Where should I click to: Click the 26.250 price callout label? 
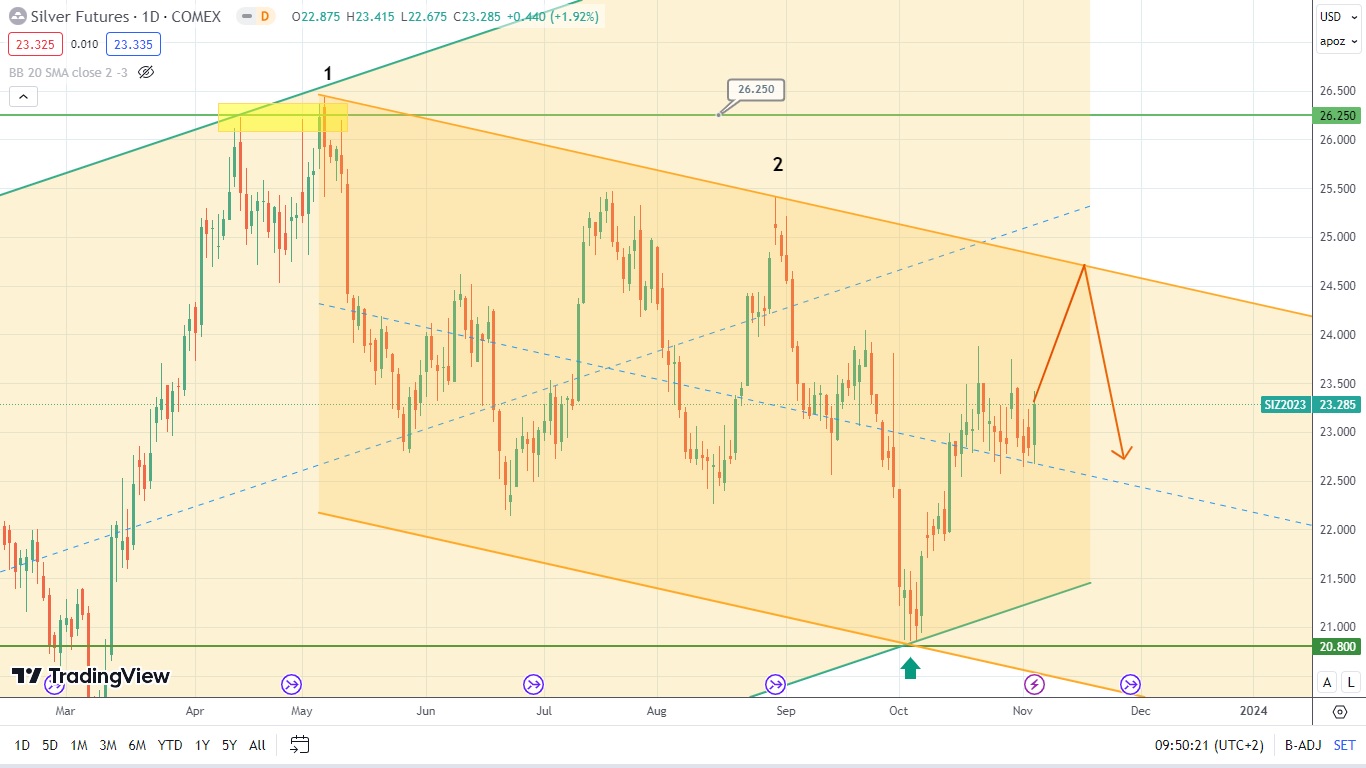point(756,90)
